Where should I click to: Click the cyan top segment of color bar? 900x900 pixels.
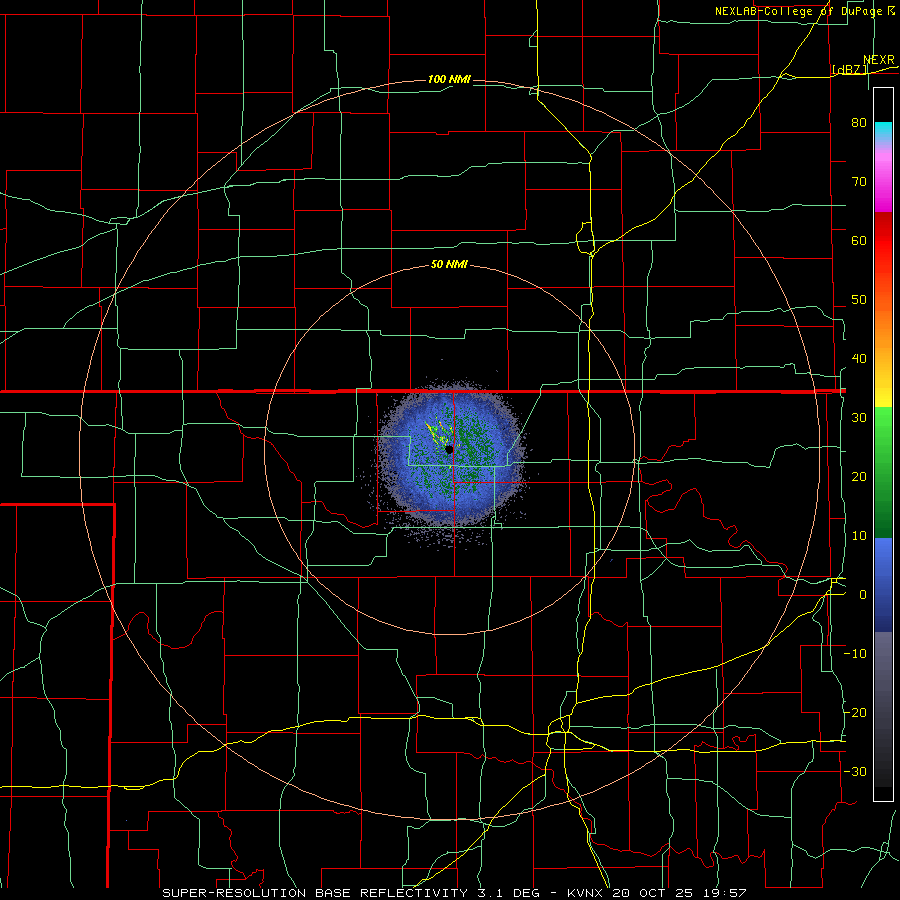pyautogui.click(x=883, y=132)
